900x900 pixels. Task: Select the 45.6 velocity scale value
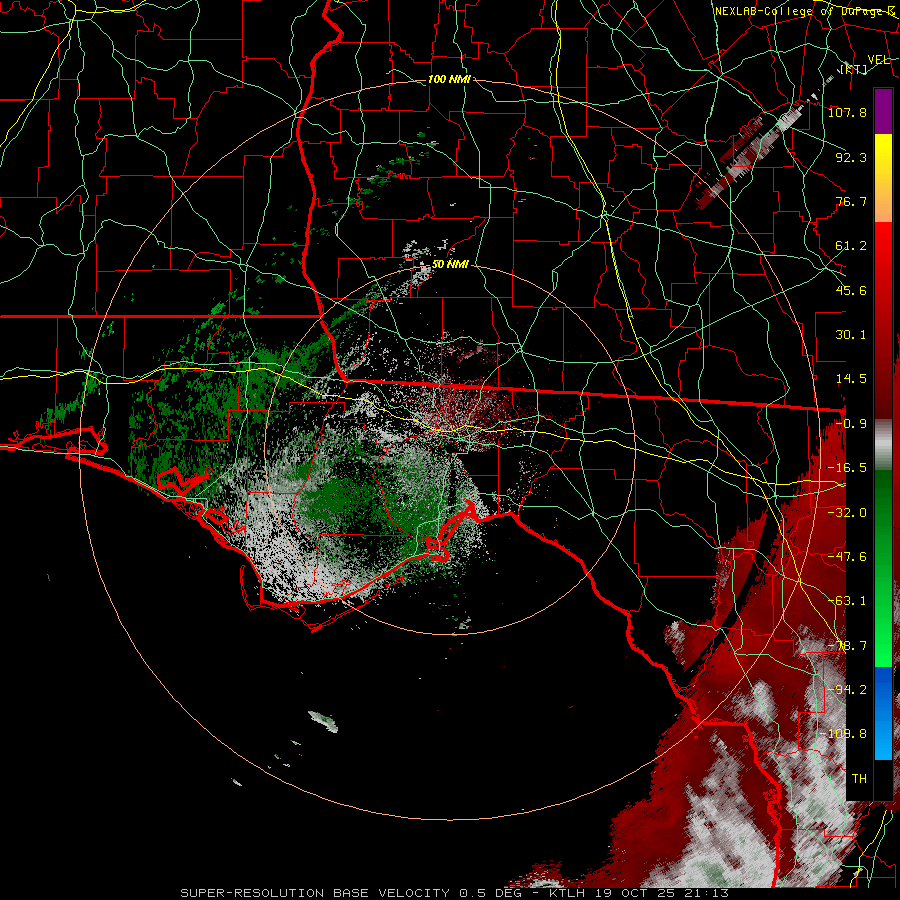(x=851, y=290)
